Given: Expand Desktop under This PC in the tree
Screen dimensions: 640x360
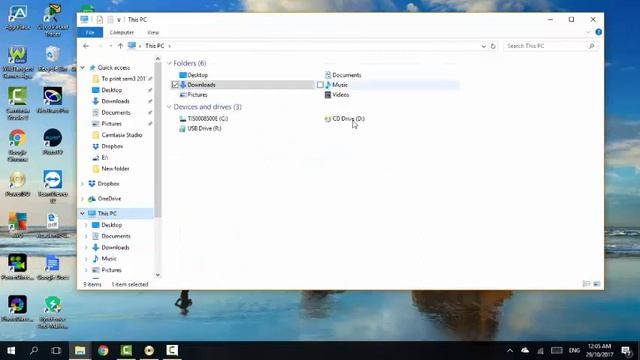Looking at the screenshot, I should 86,225.
